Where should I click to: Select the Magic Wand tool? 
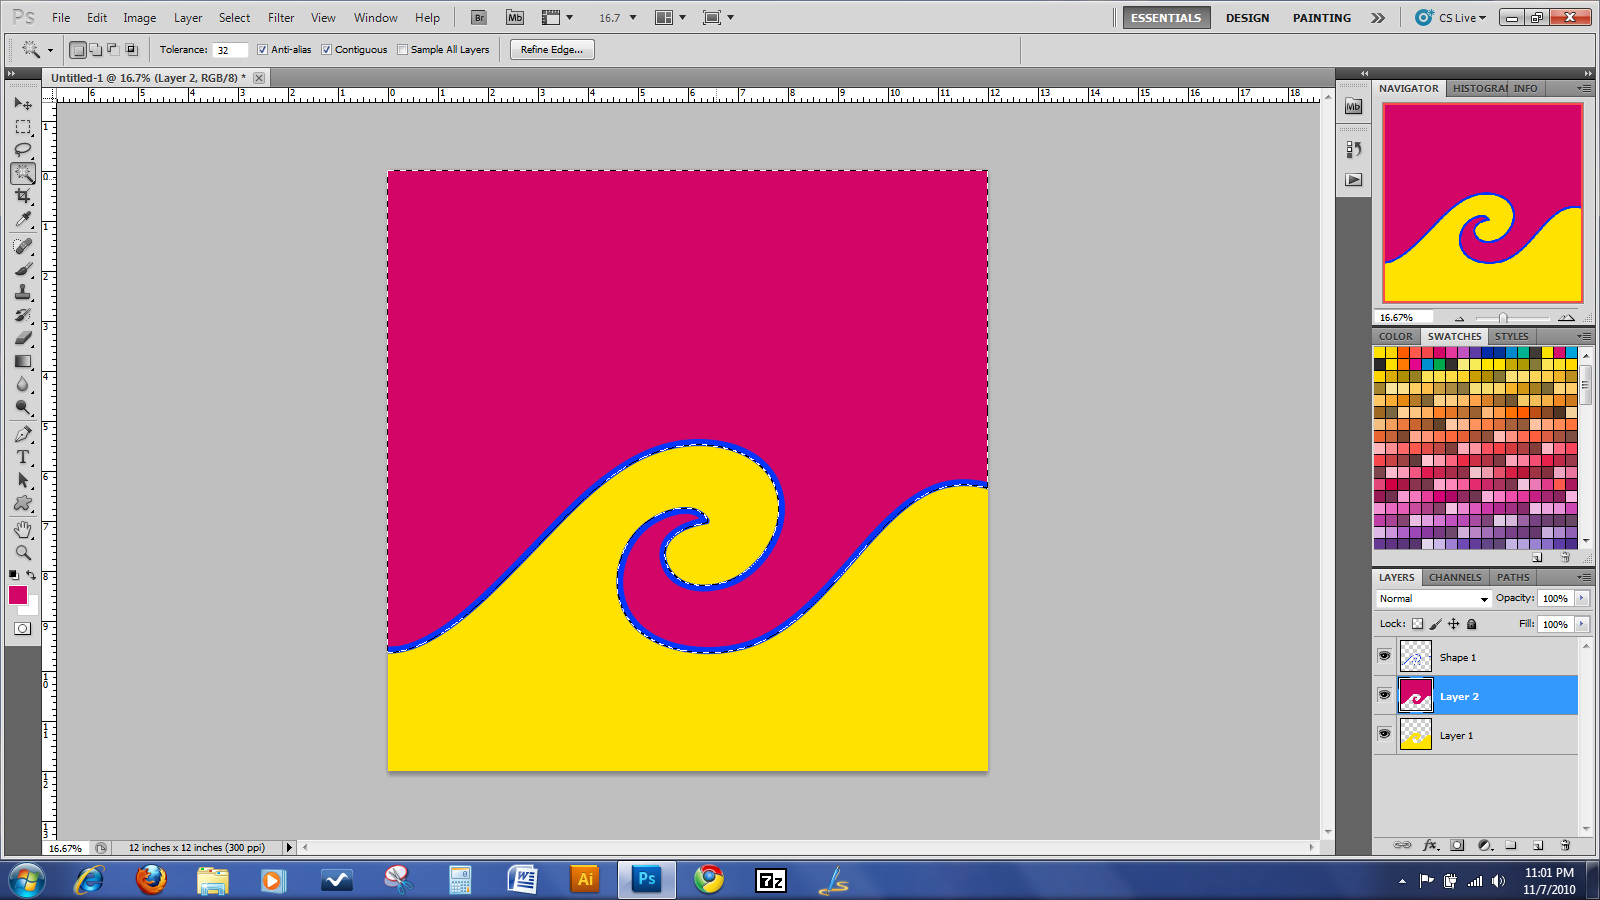point(23,173)
